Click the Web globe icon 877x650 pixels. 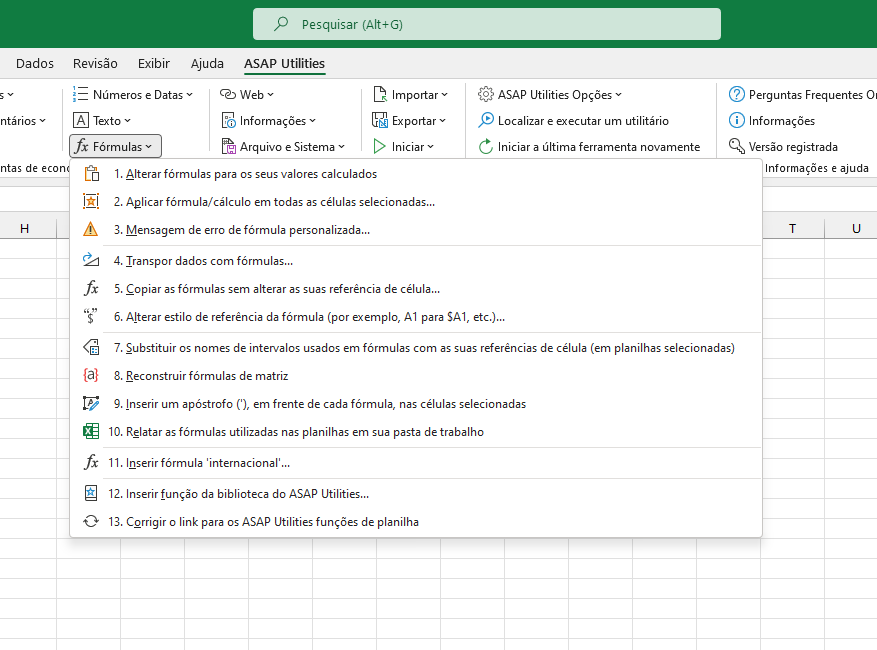[227, 94]
